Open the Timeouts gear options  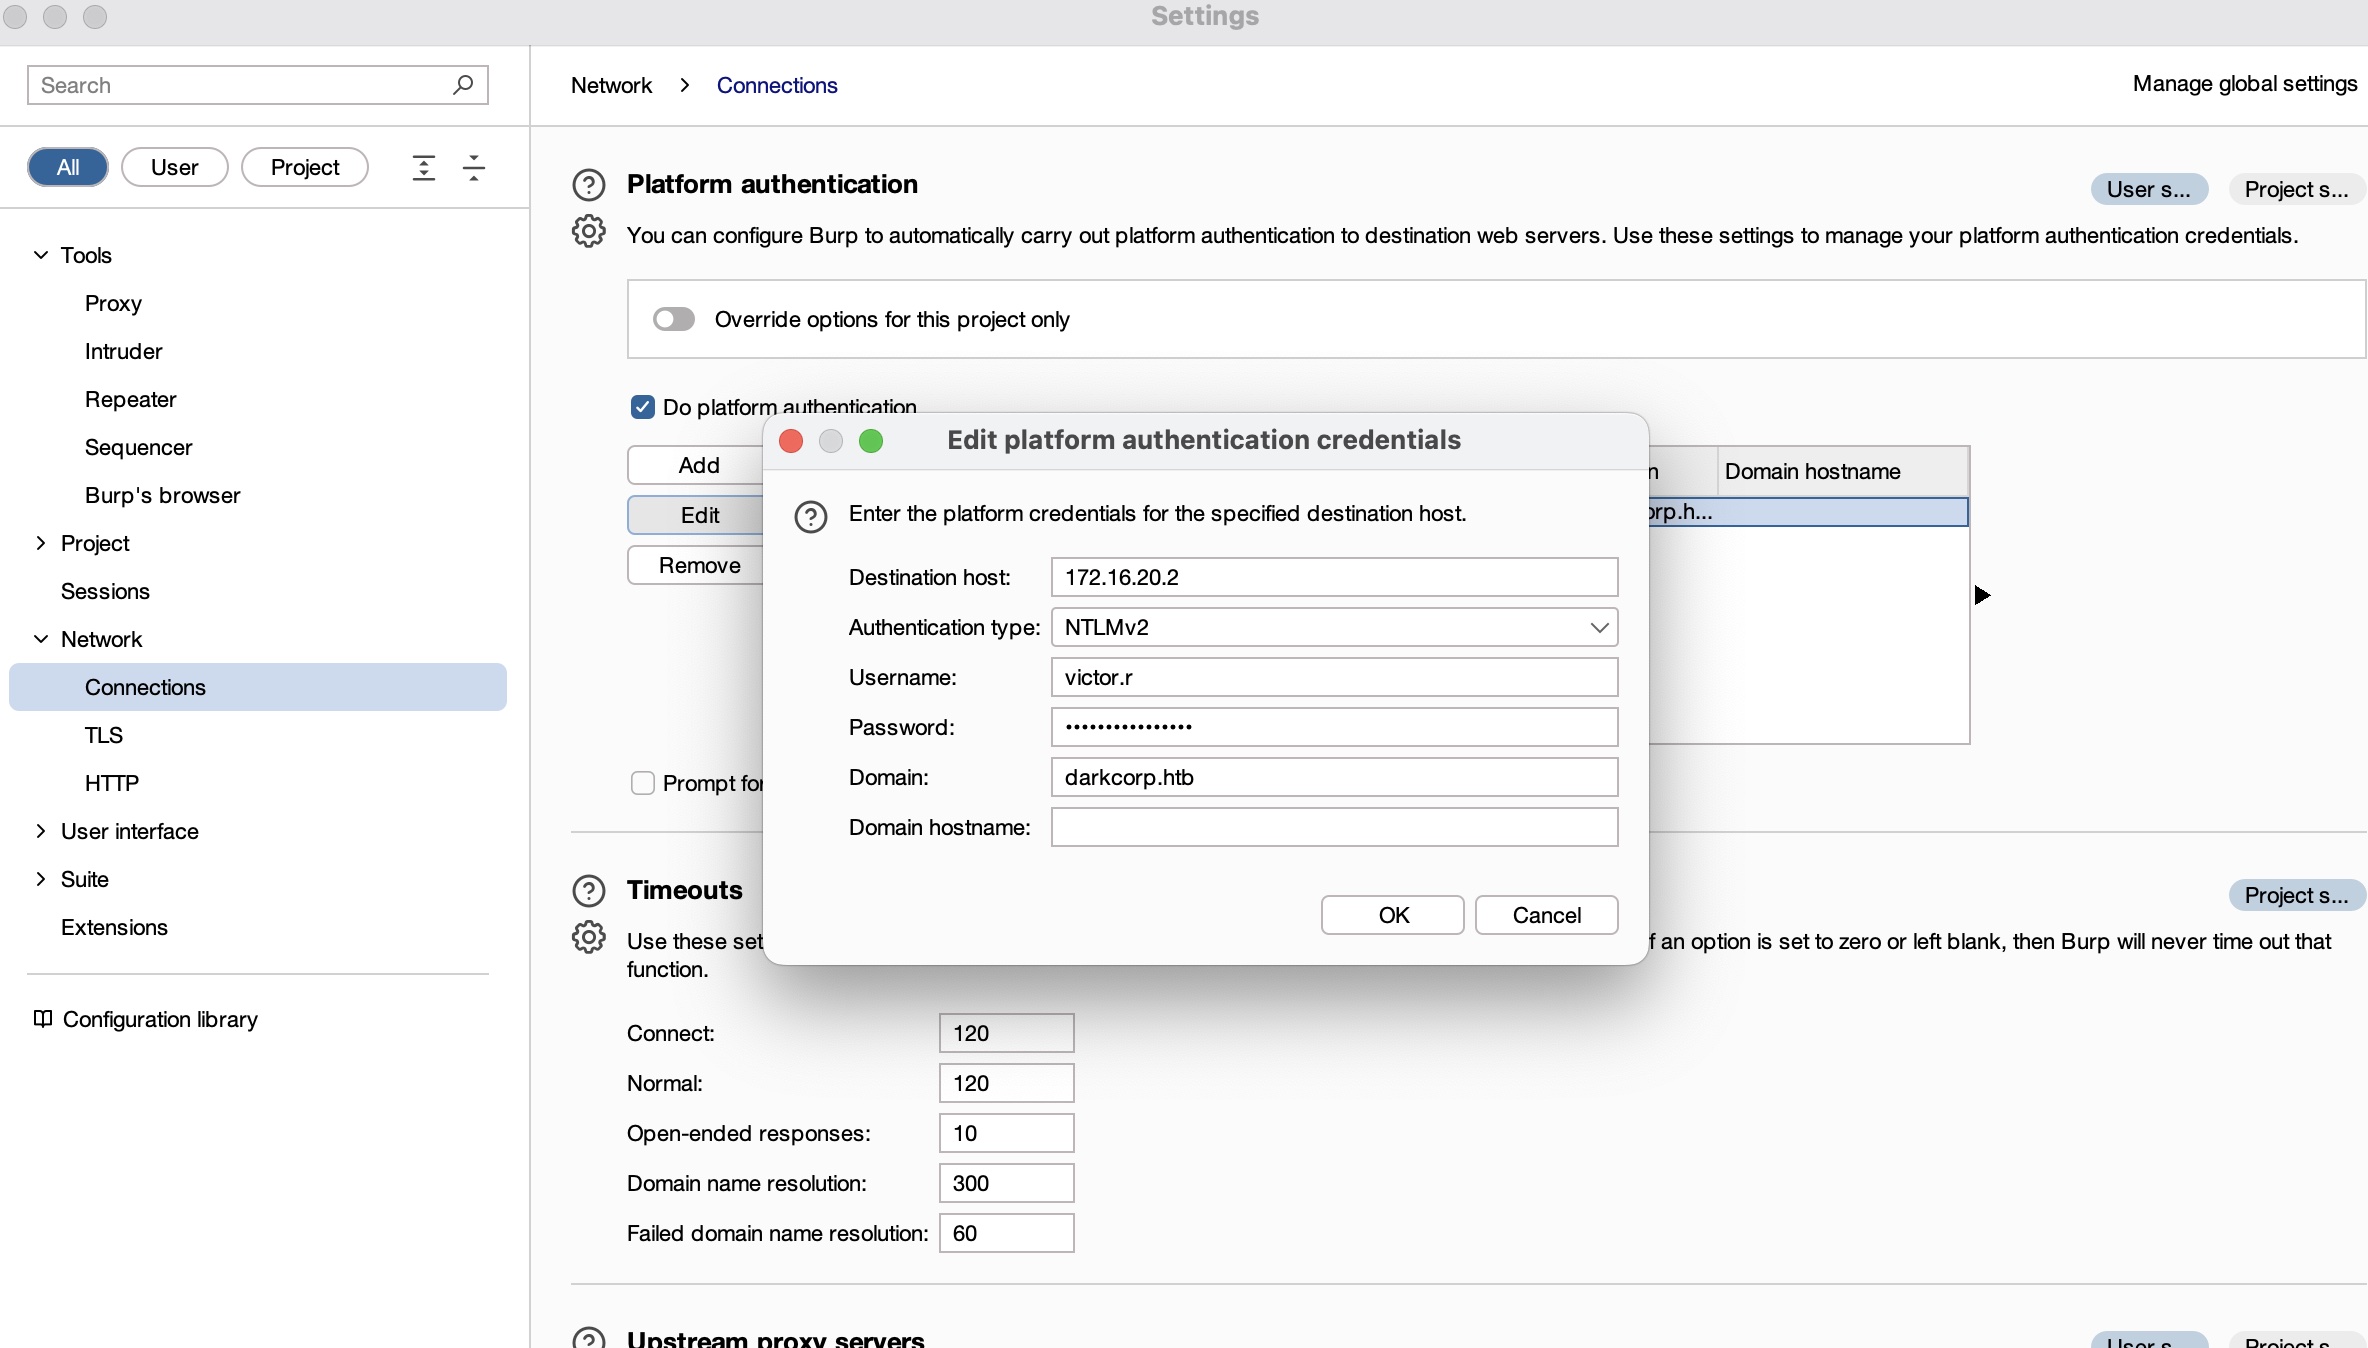[588, 937]
